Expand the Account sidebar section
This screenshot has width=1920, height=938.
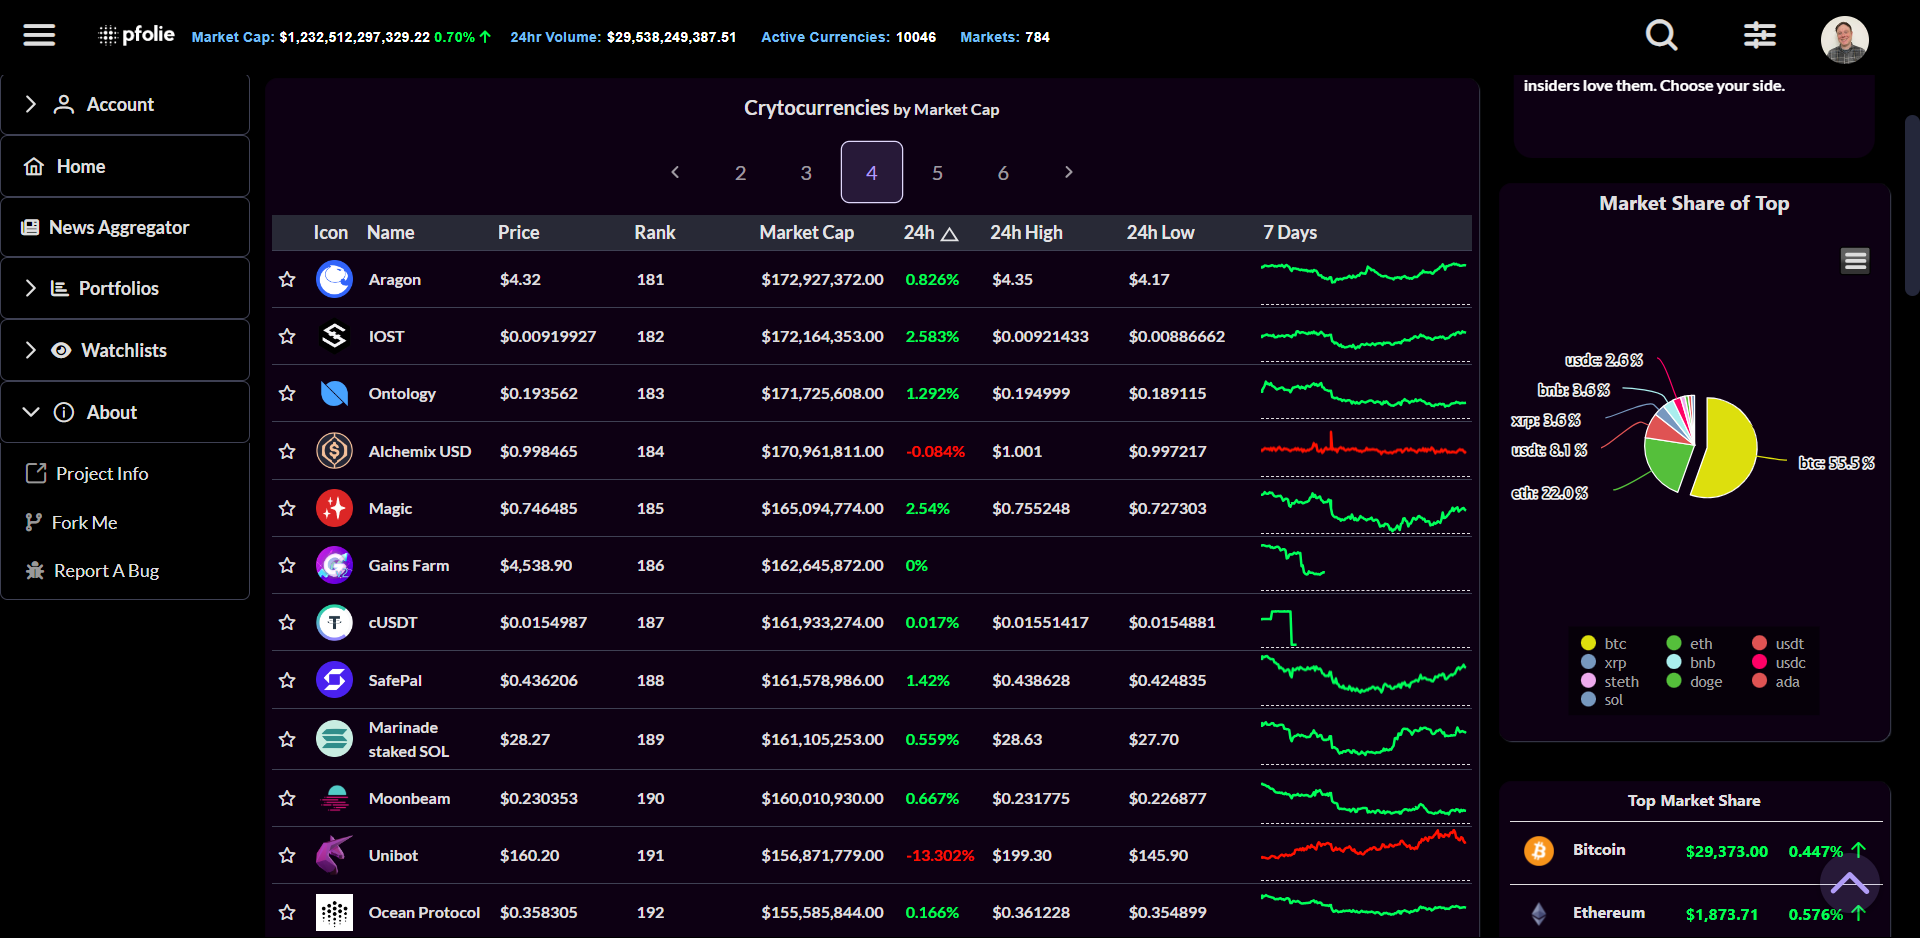[30, 104]
